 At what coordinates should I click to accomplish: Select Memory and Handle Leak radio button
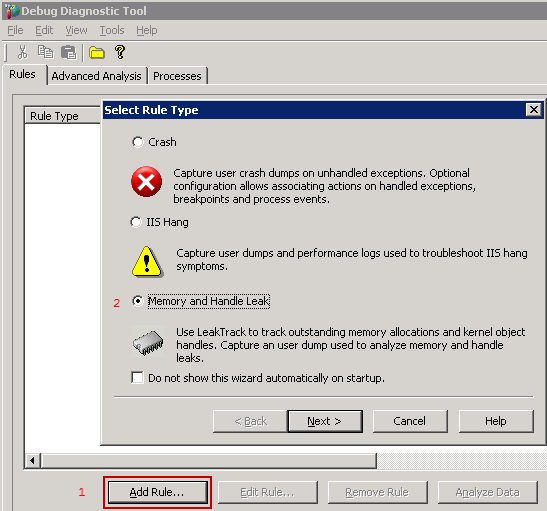pos(137,301)
